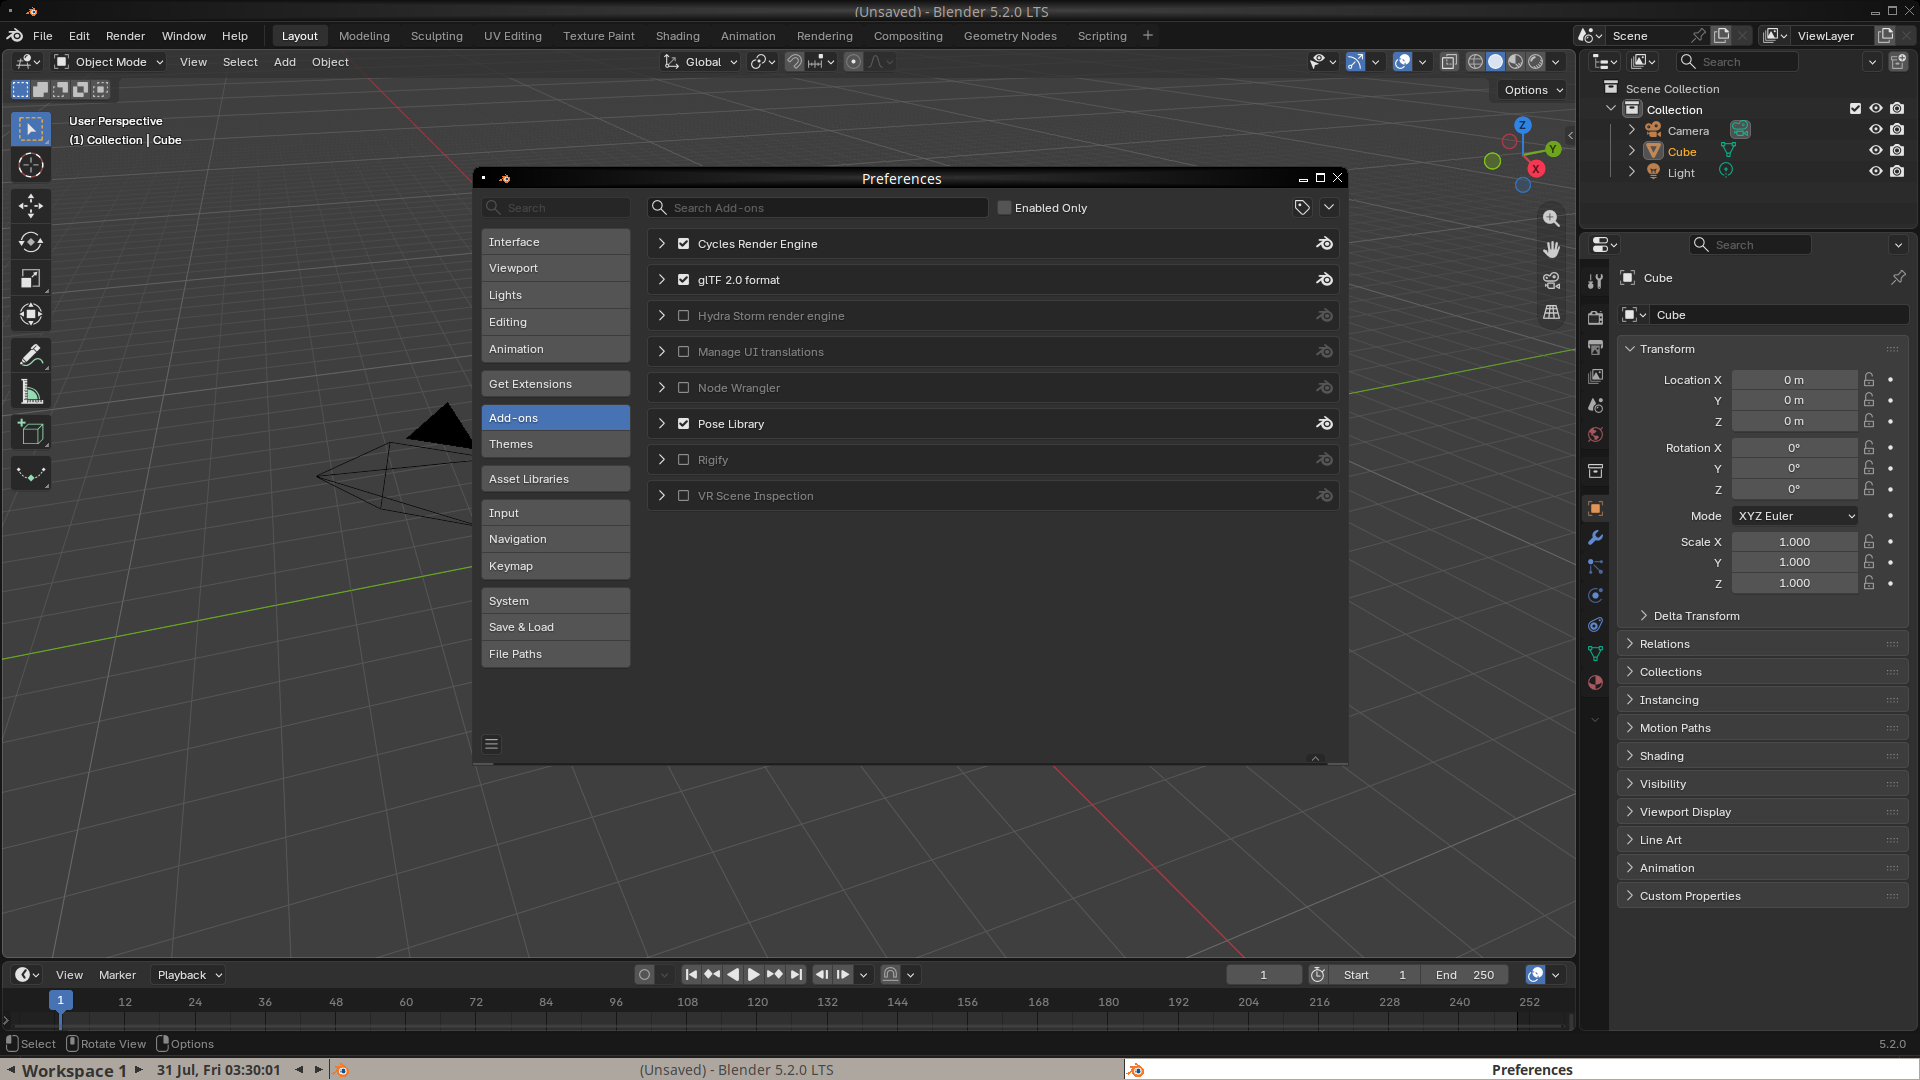Open the File menu
This screenshot has height=1080, width=1920.
(x=43, y=36)
